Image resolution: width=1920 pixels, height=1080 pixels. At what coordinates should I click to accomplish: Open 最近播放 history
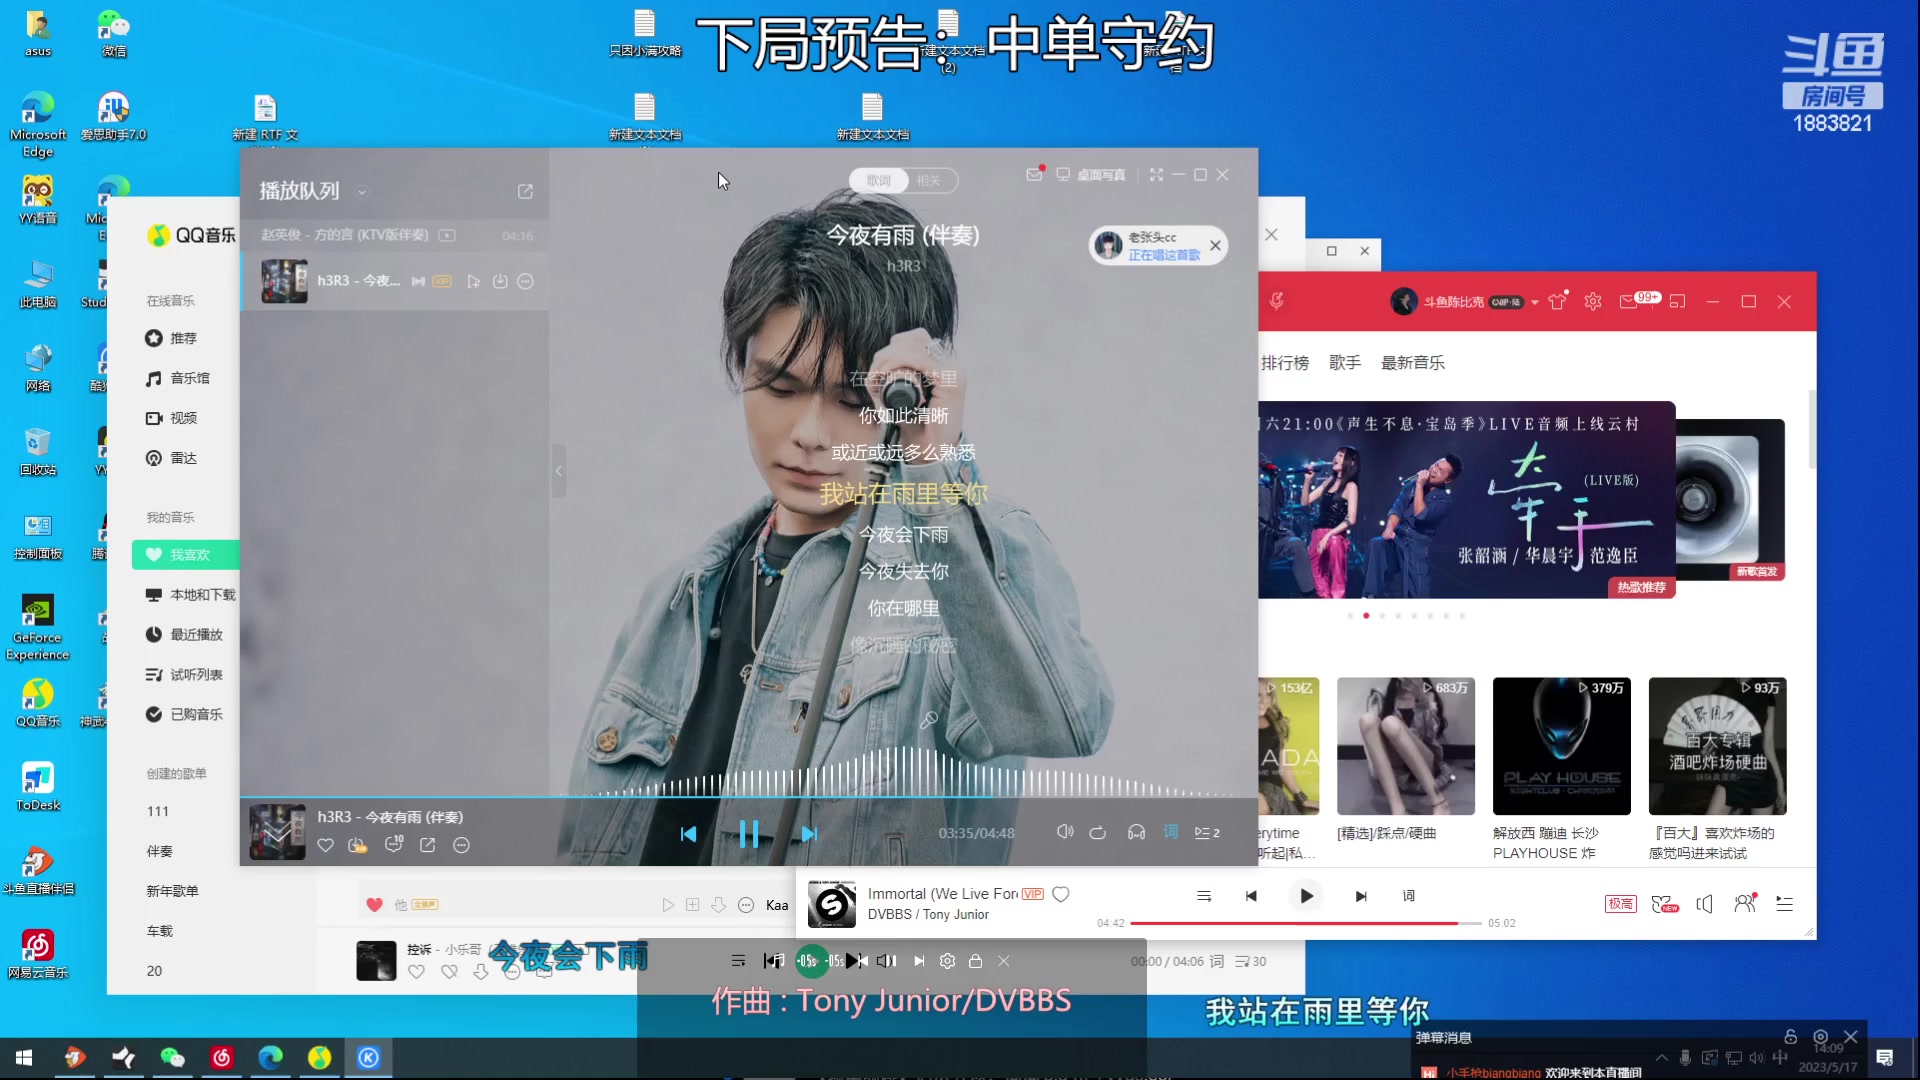point(184,635)
